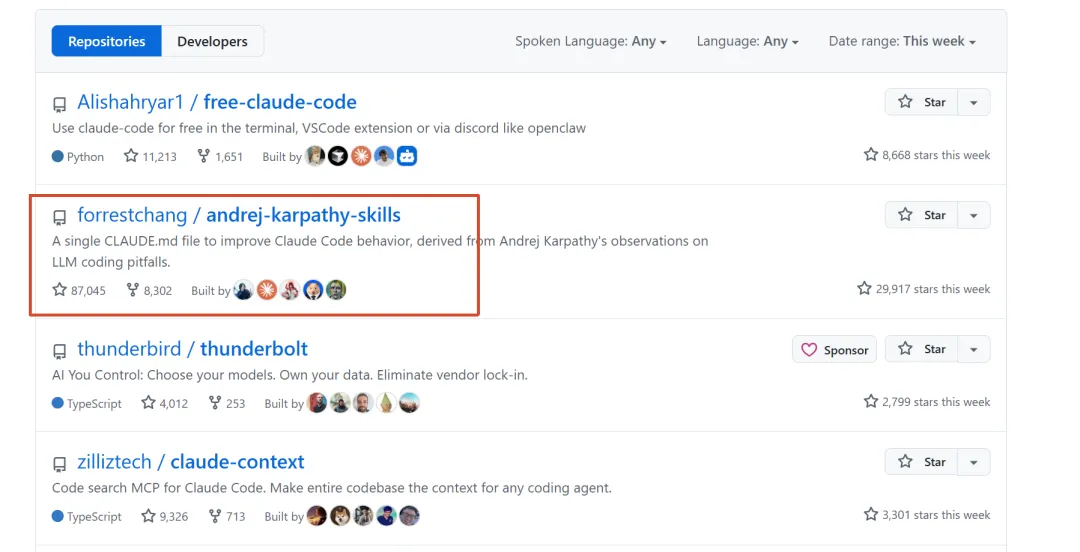
Task: Click repo icon beside thunderbird / thunderbolt
Action: (59, 351)
